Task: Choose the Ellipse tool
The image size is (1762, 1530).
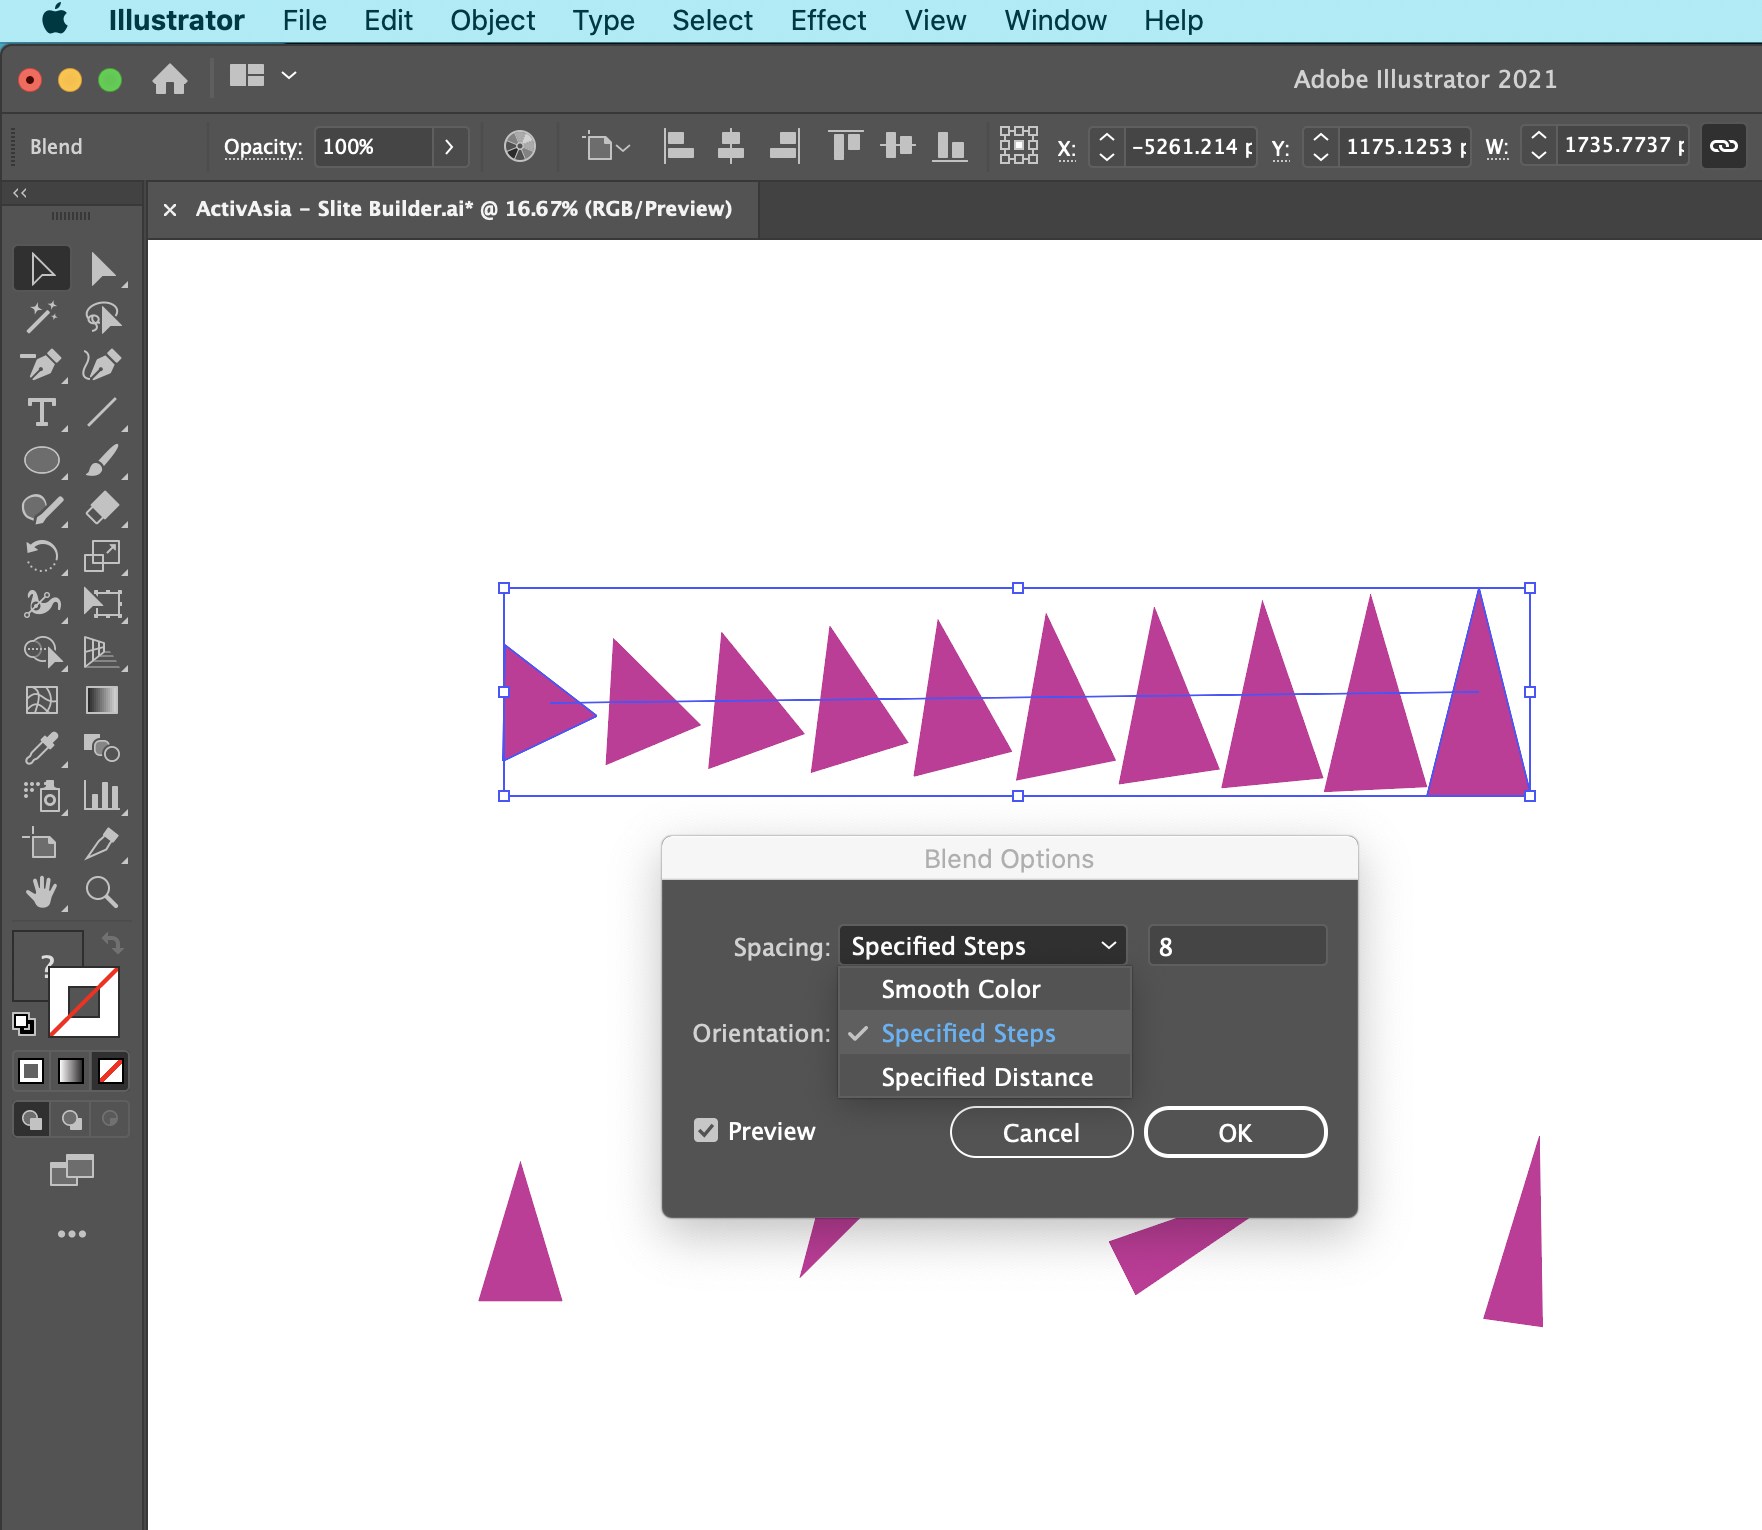Action: click(41, 461)
